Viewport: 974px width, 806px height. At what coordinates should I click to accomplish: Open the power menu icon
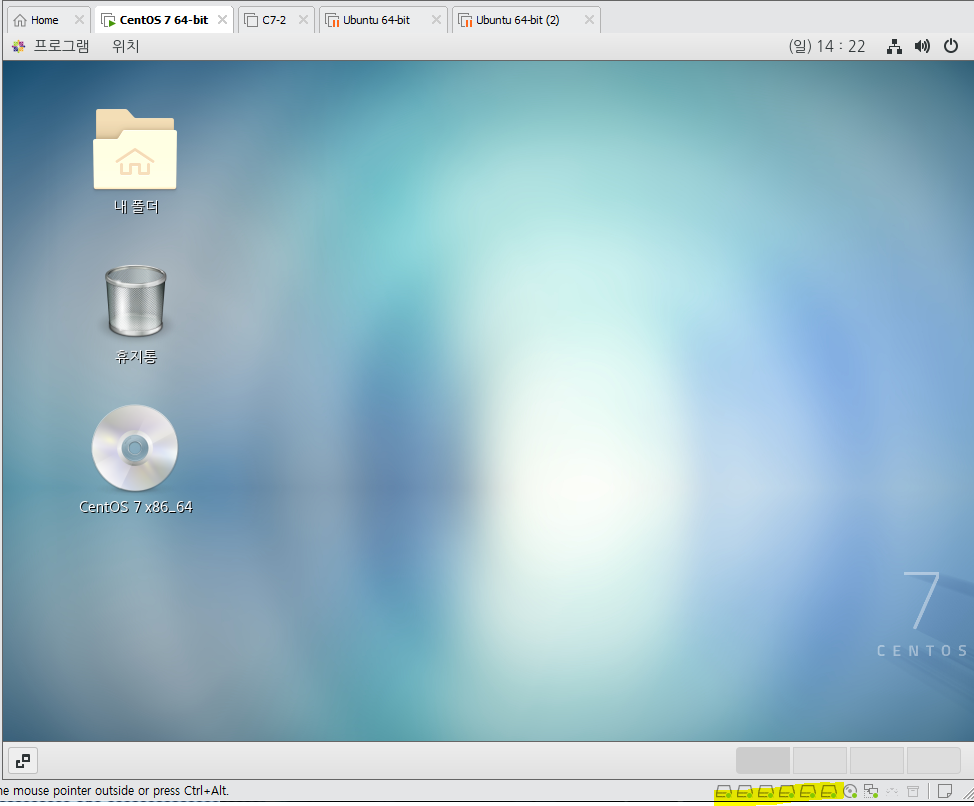[x=951, y=46]
